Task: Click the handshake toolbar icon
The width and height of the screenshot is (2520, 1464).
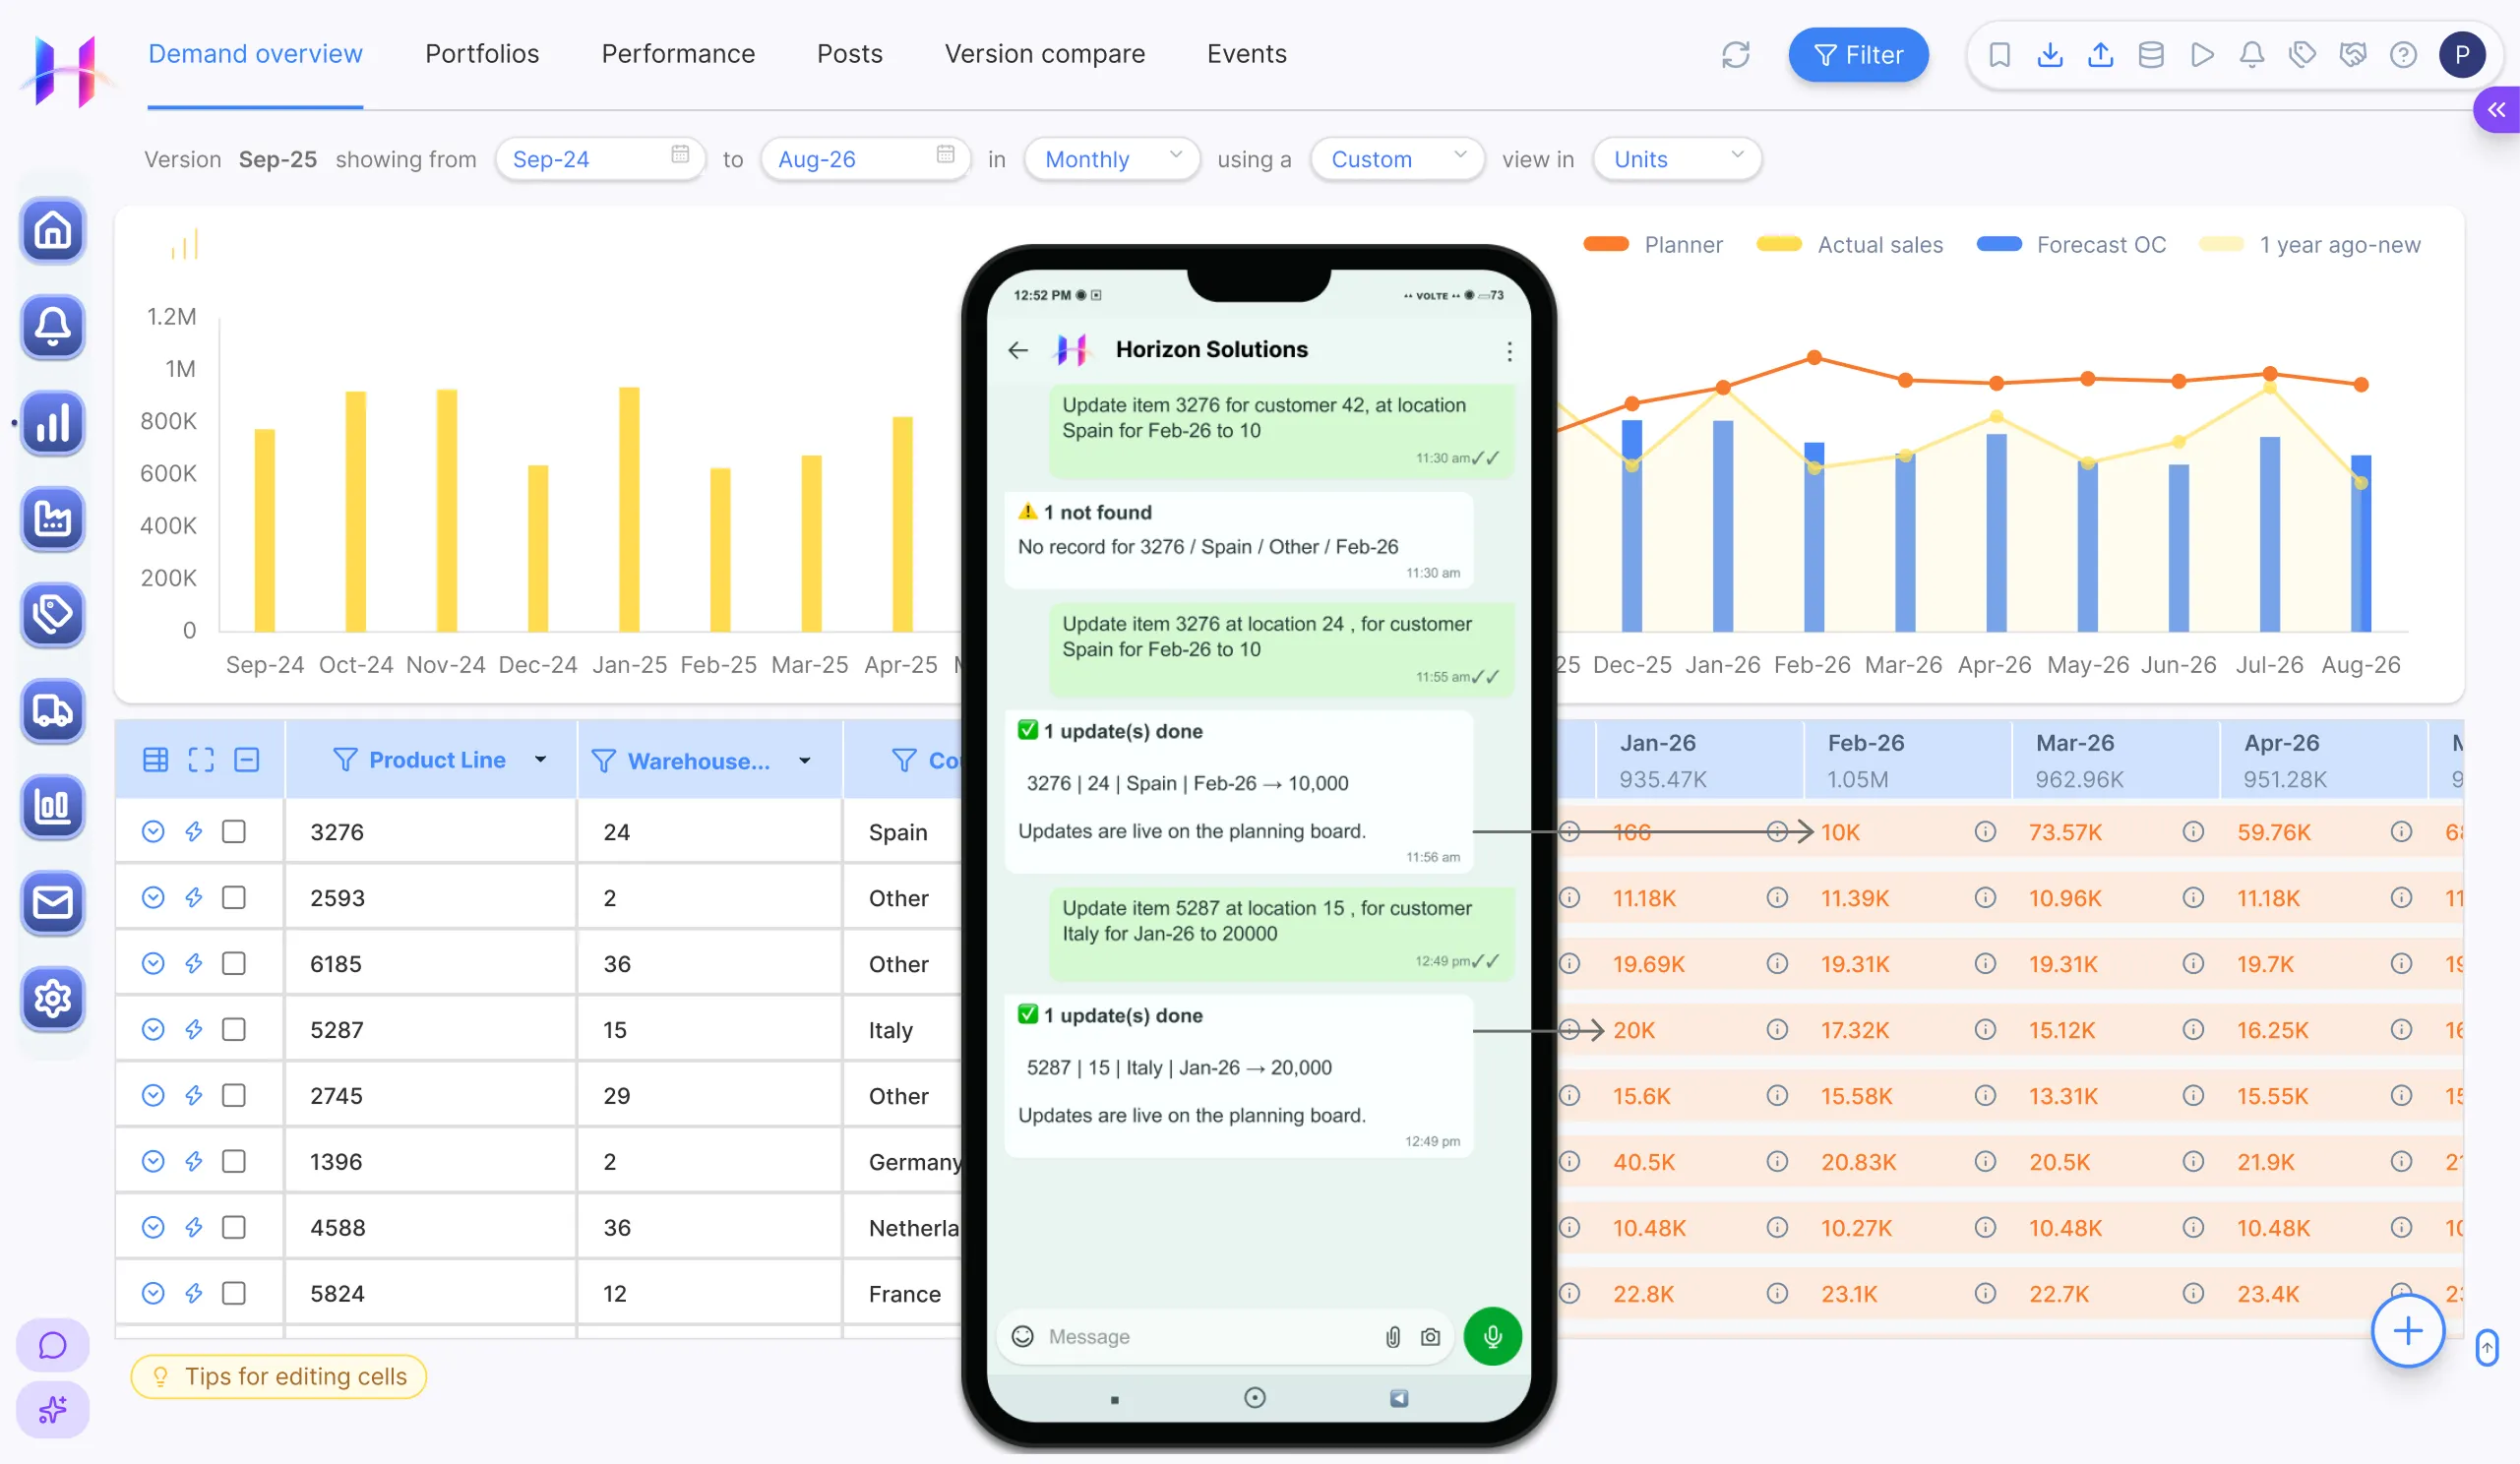Action: click(2353, 55)
